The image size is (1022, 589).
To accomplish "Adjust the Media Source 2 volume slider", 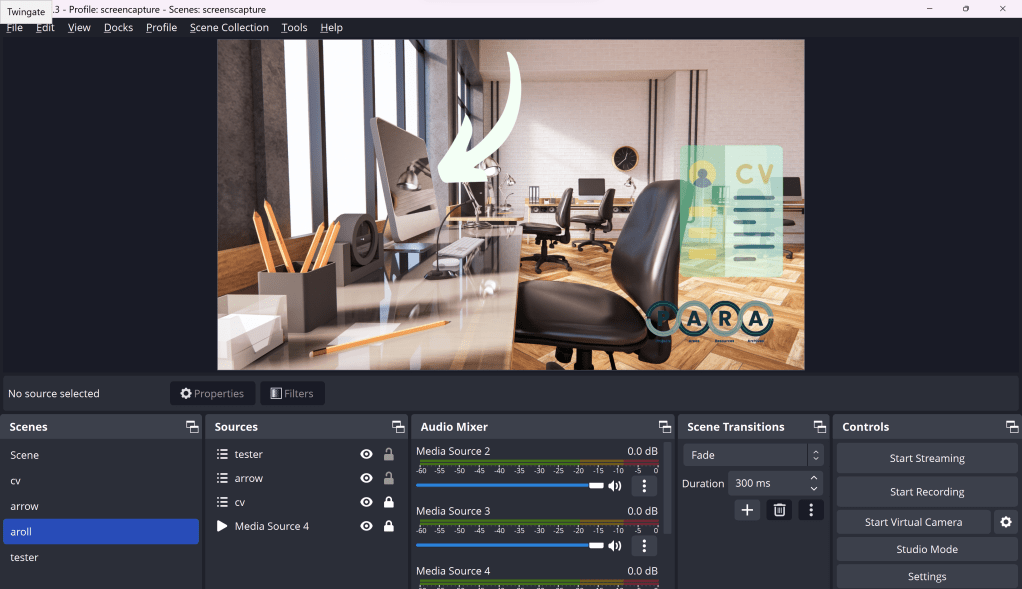I will [510, 485].
